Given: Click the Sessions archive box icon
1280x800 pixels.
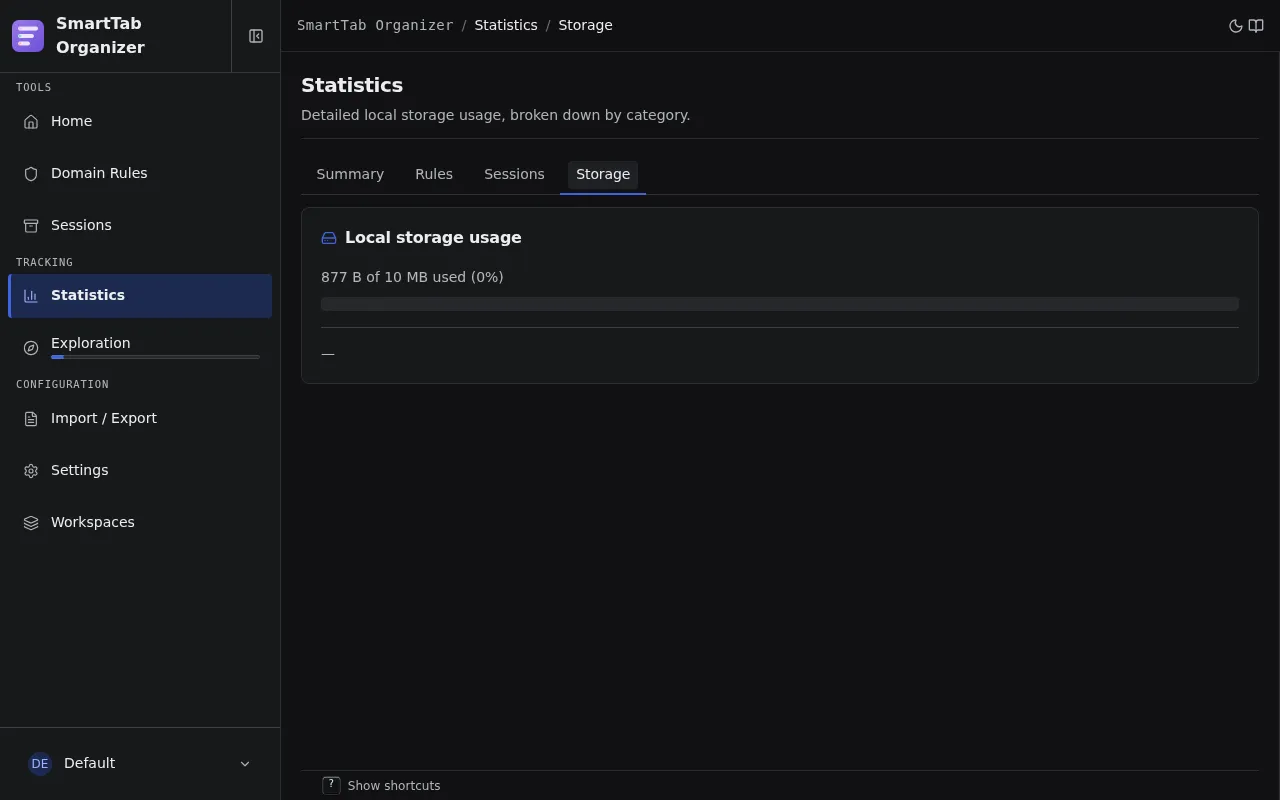Looking at the screenshot, I should [x=31, y=226].
